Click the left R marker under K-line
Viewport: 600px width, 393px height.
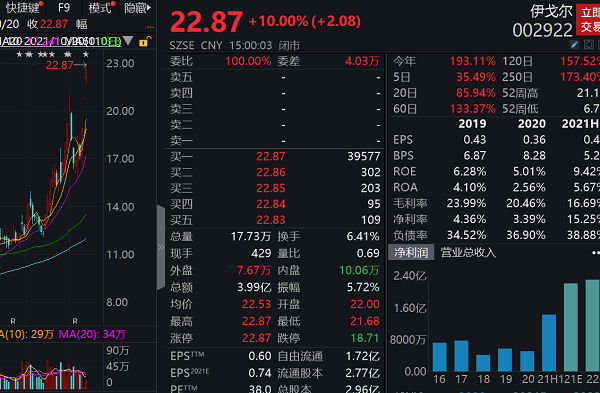(x=13, y=321)
